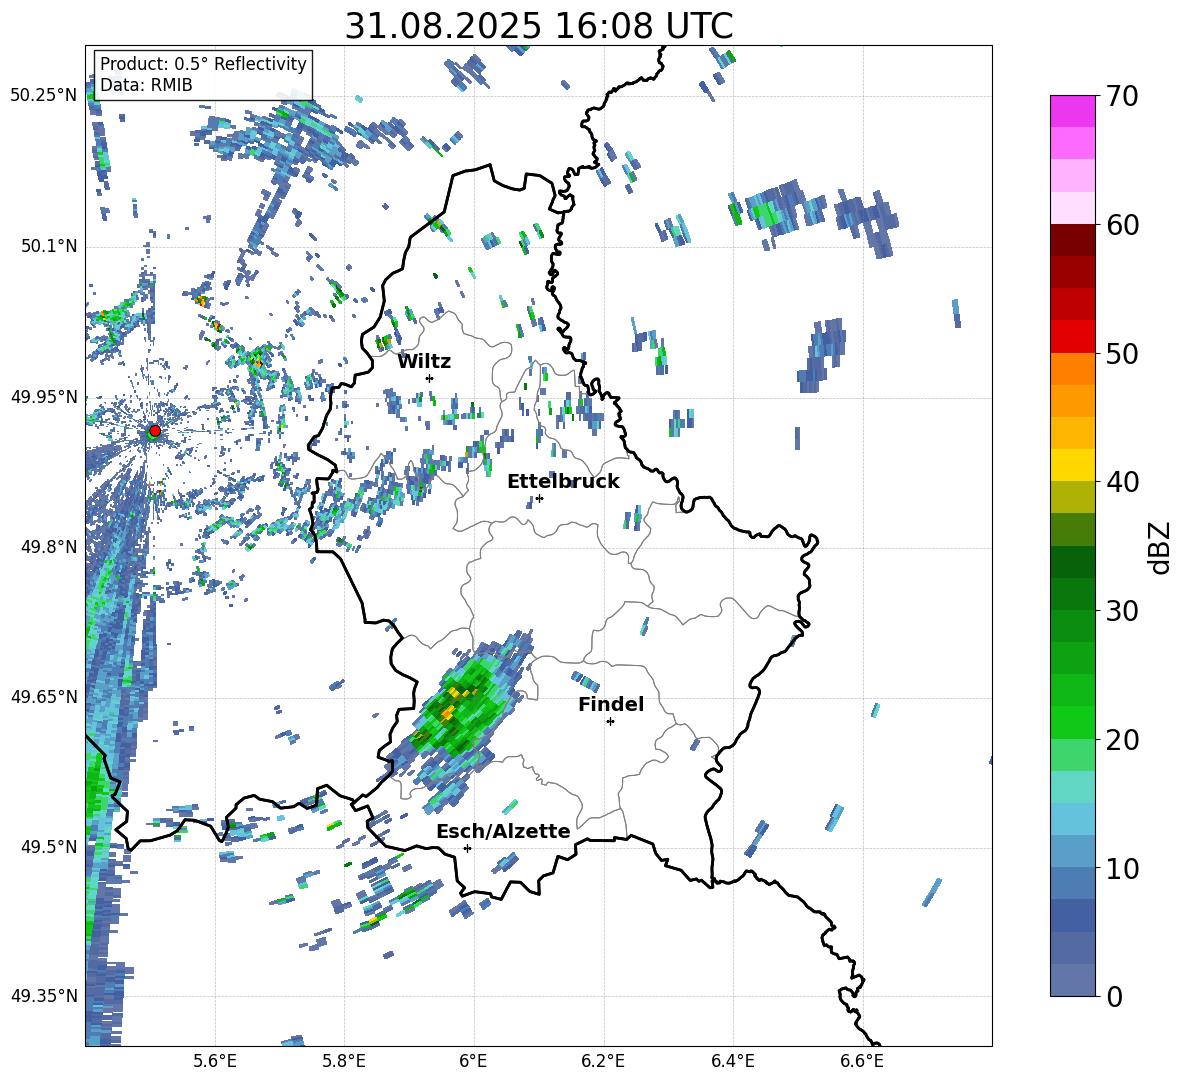Click the 49.35°N latitude label
Image resolution: width=1184 pixels, height=1081 pixels.
(x=43, y=996)
